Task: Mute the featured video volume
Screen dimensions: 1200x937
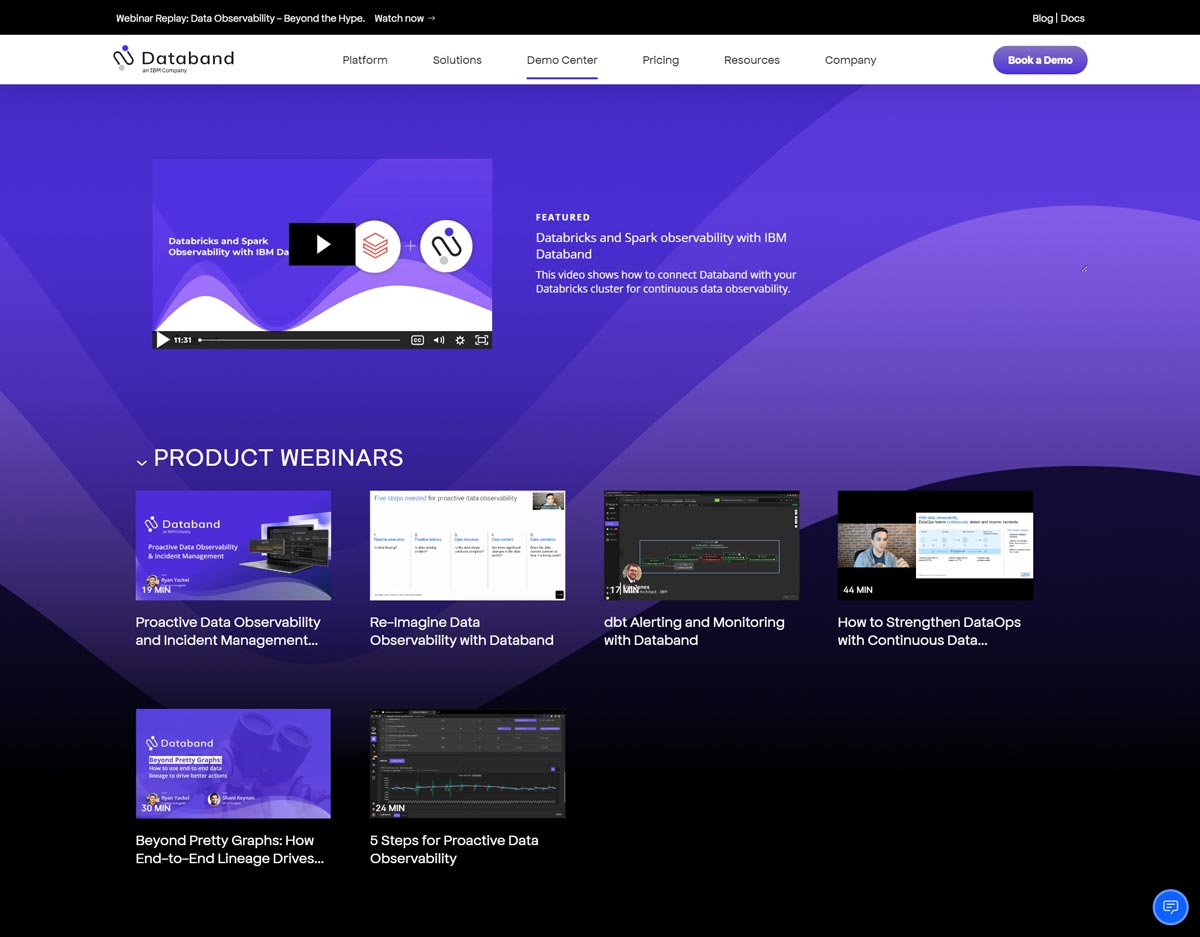Action: click(439, 340)
